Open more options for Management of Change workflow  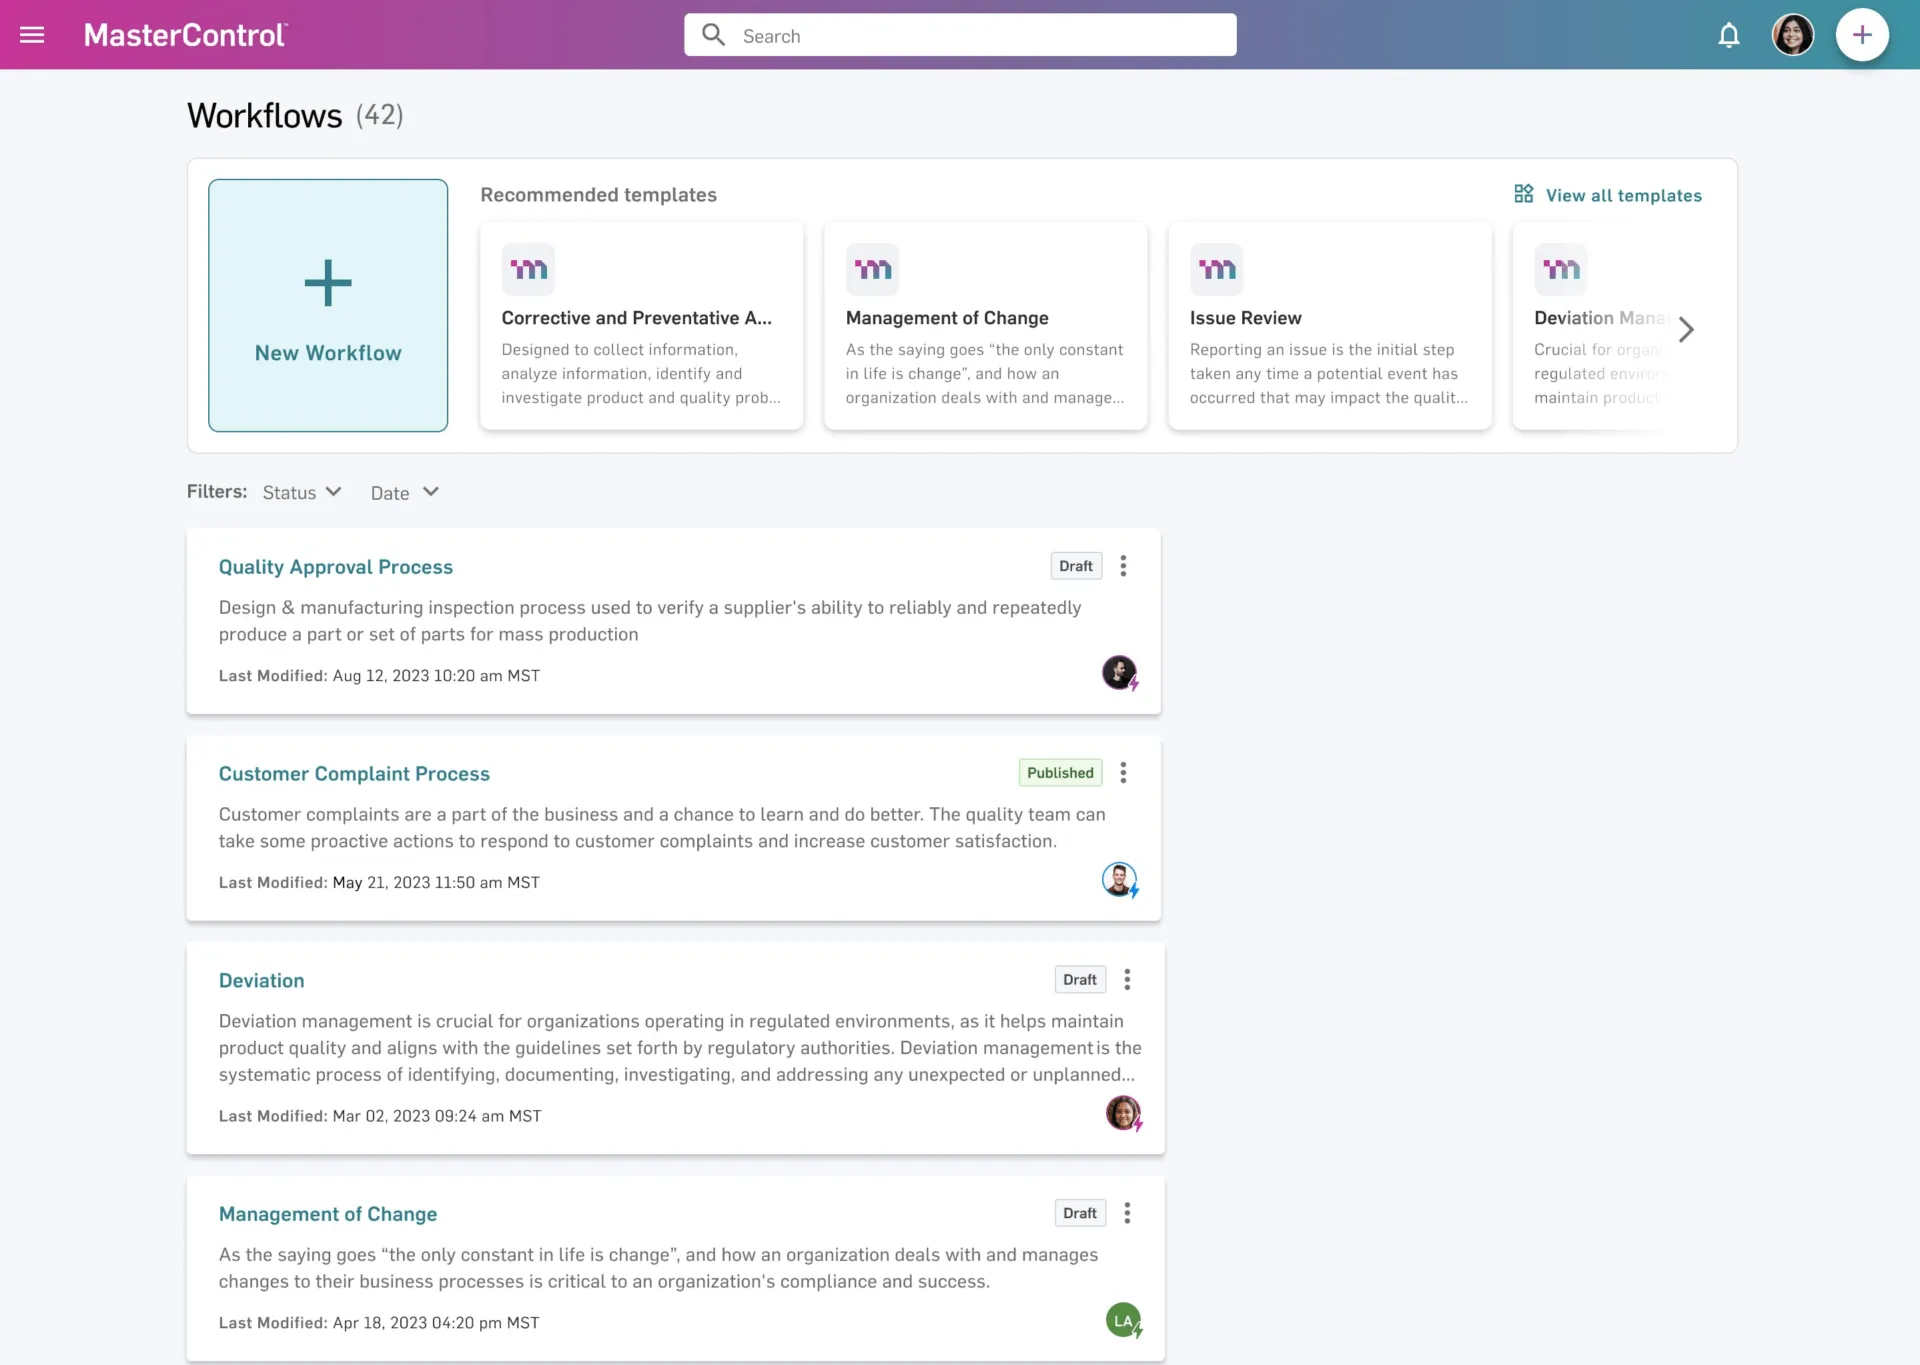click(1127, 1213)
